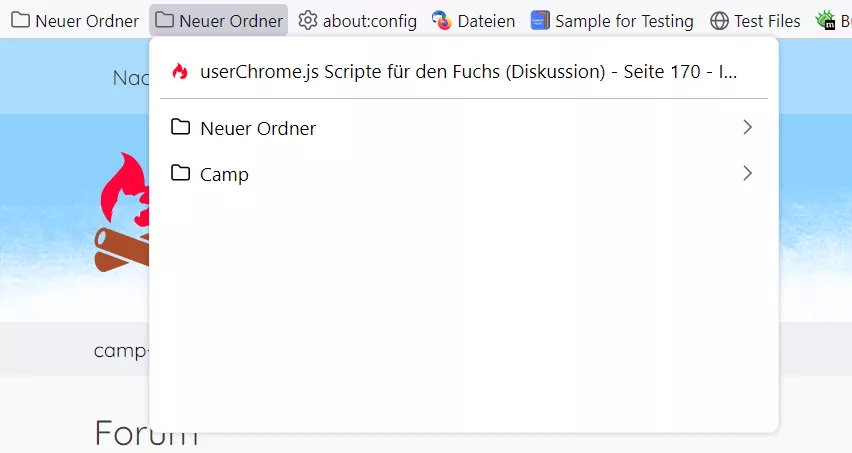Select the Neuer Ordner subfolder in the menu
The height and width of the screenshot is (453, 852).
point(463,128)
